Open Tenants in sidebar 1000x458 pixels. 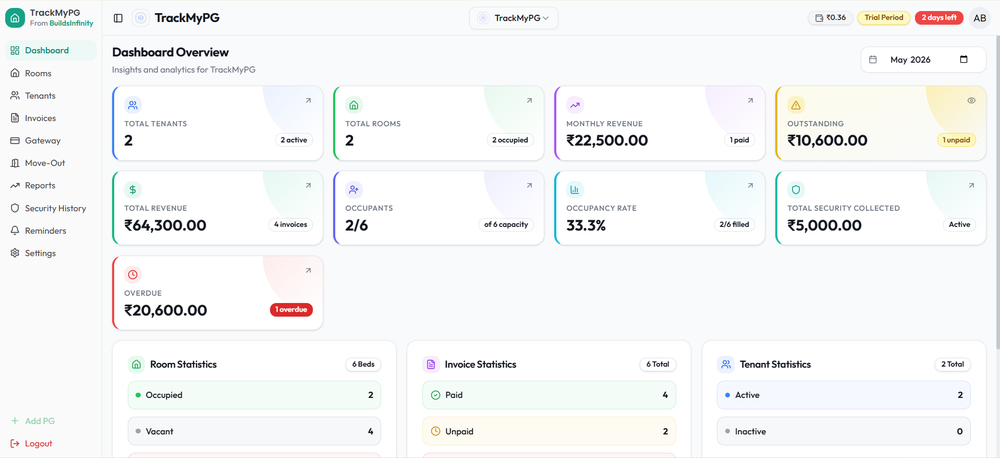click(x=50, y=96)
